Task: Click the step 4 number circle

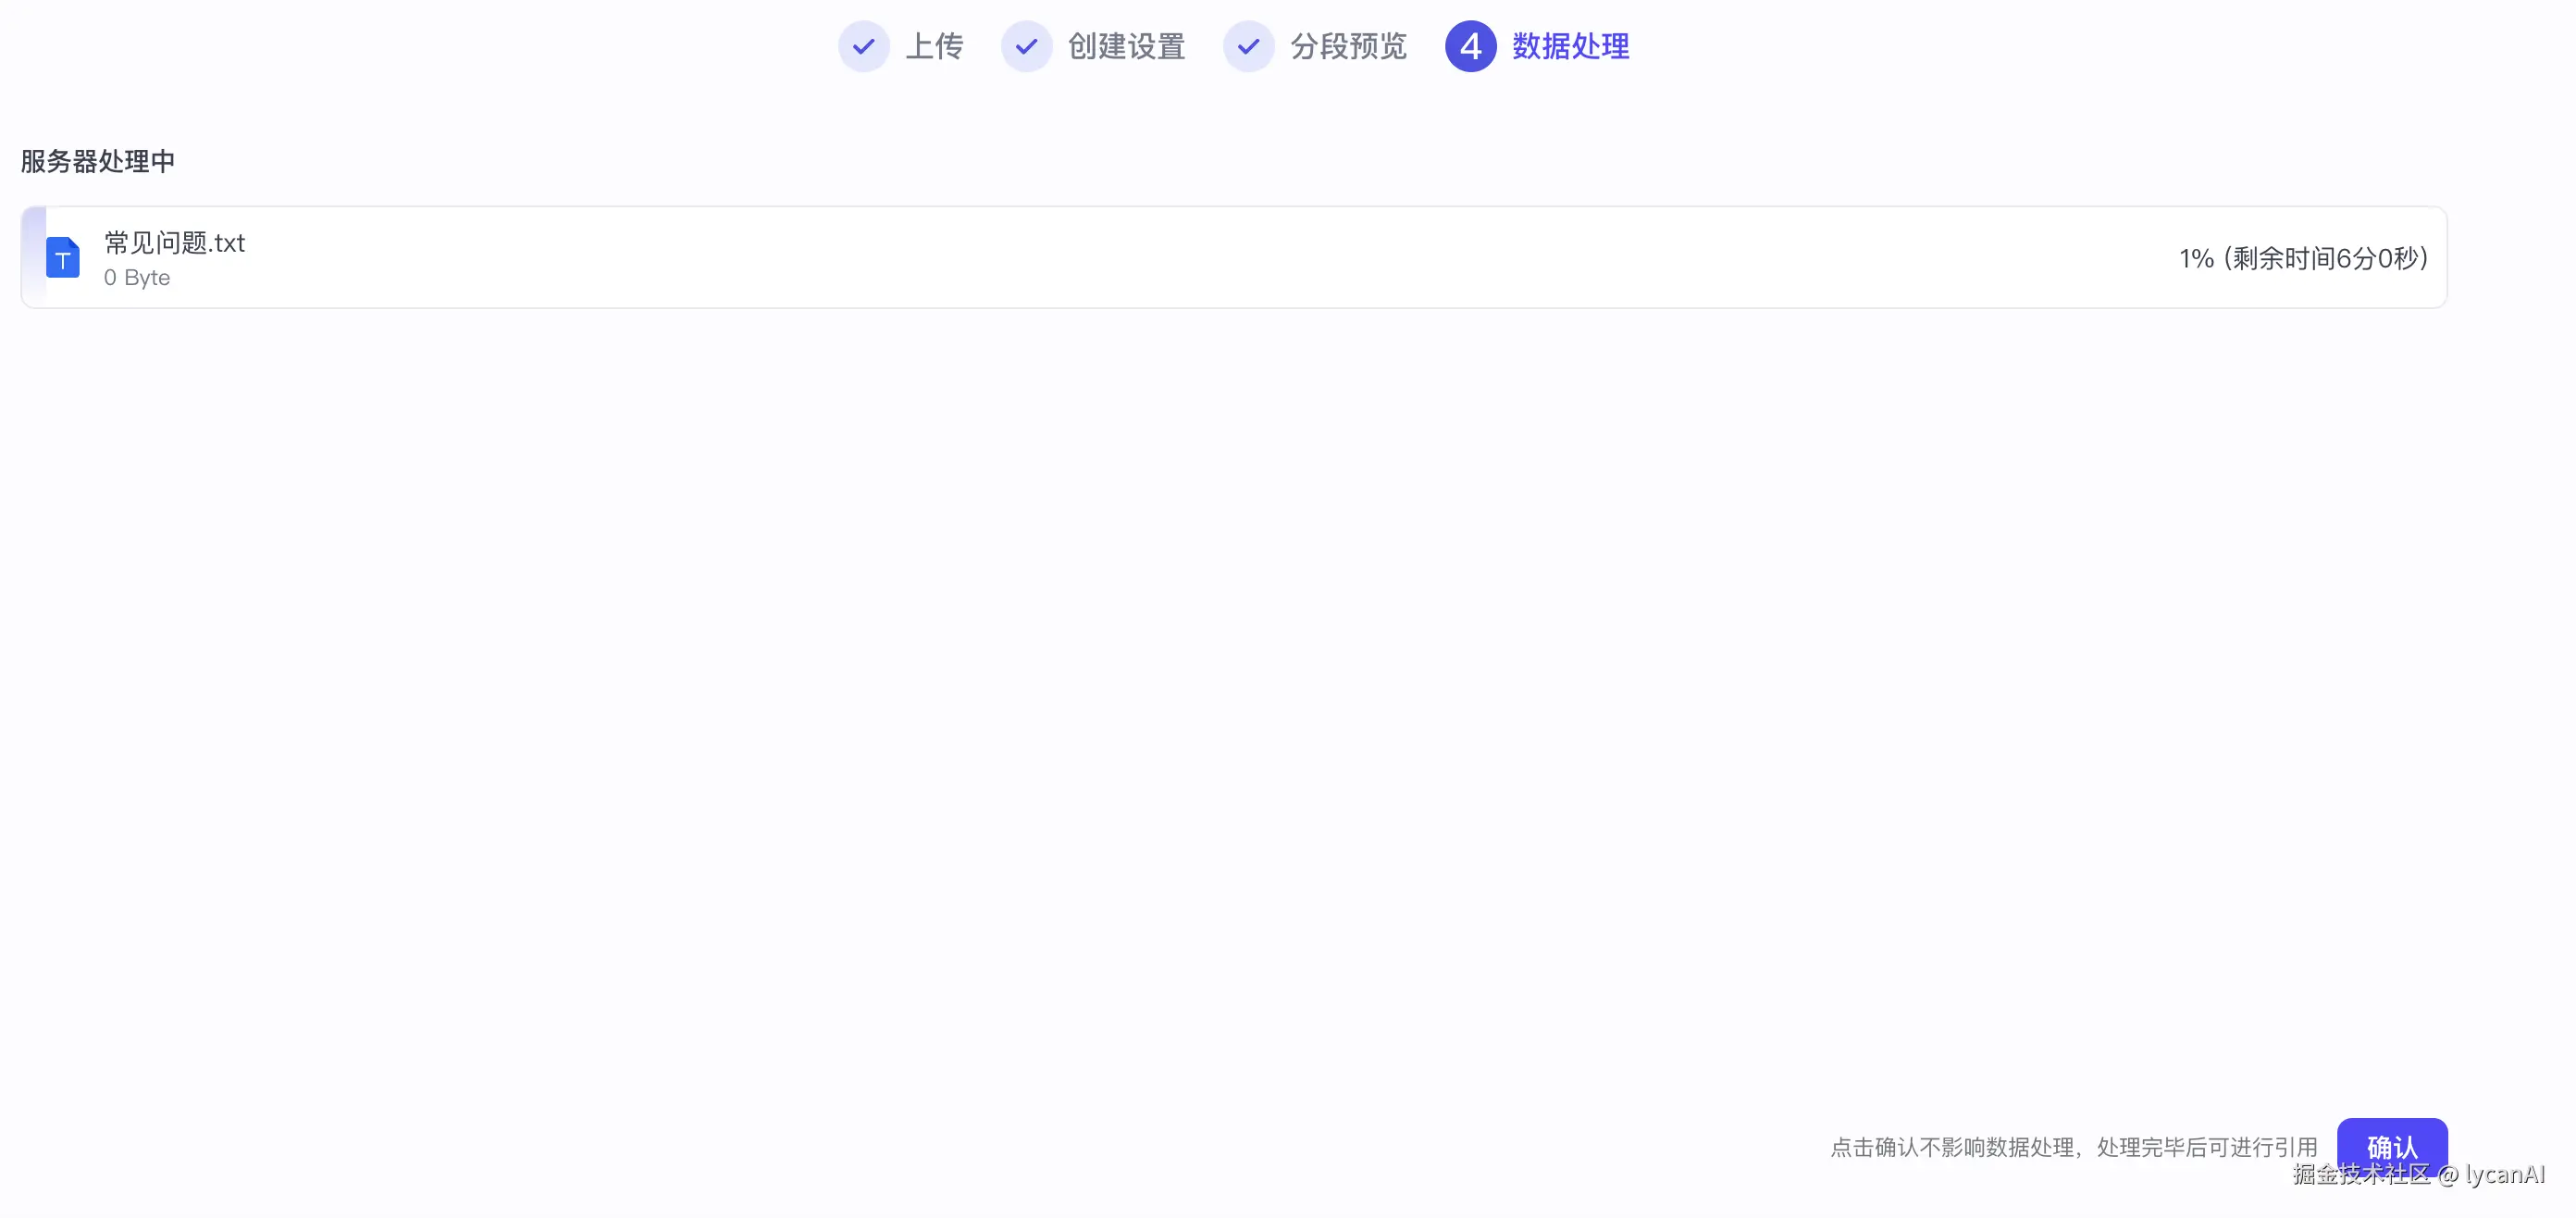Action: (1470, 46)
